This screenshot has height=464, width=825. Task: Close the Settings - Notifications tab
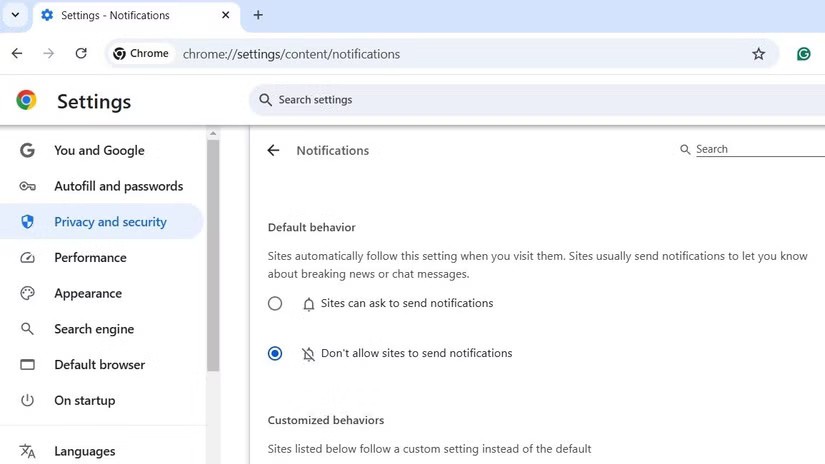pyautogui.click(x=226, y=15)
